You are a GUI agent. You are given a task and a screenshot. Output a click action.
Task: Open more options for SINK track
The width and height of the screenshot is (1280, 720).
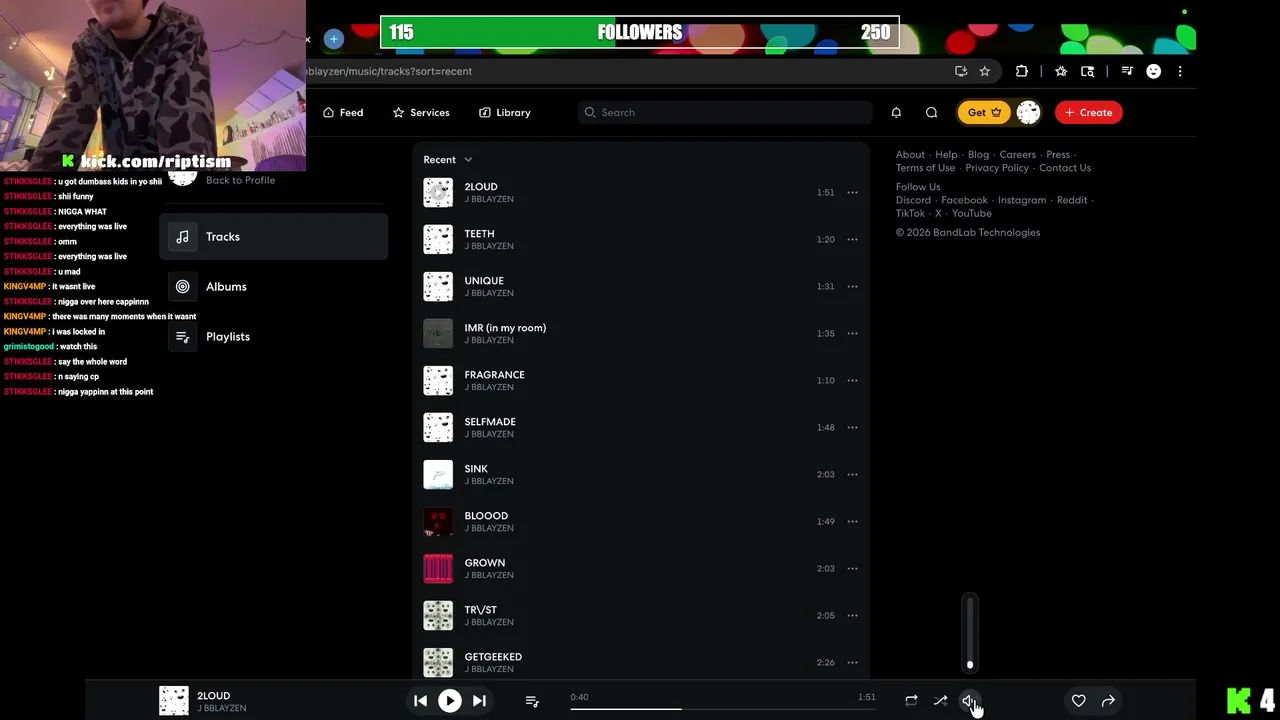852,474
